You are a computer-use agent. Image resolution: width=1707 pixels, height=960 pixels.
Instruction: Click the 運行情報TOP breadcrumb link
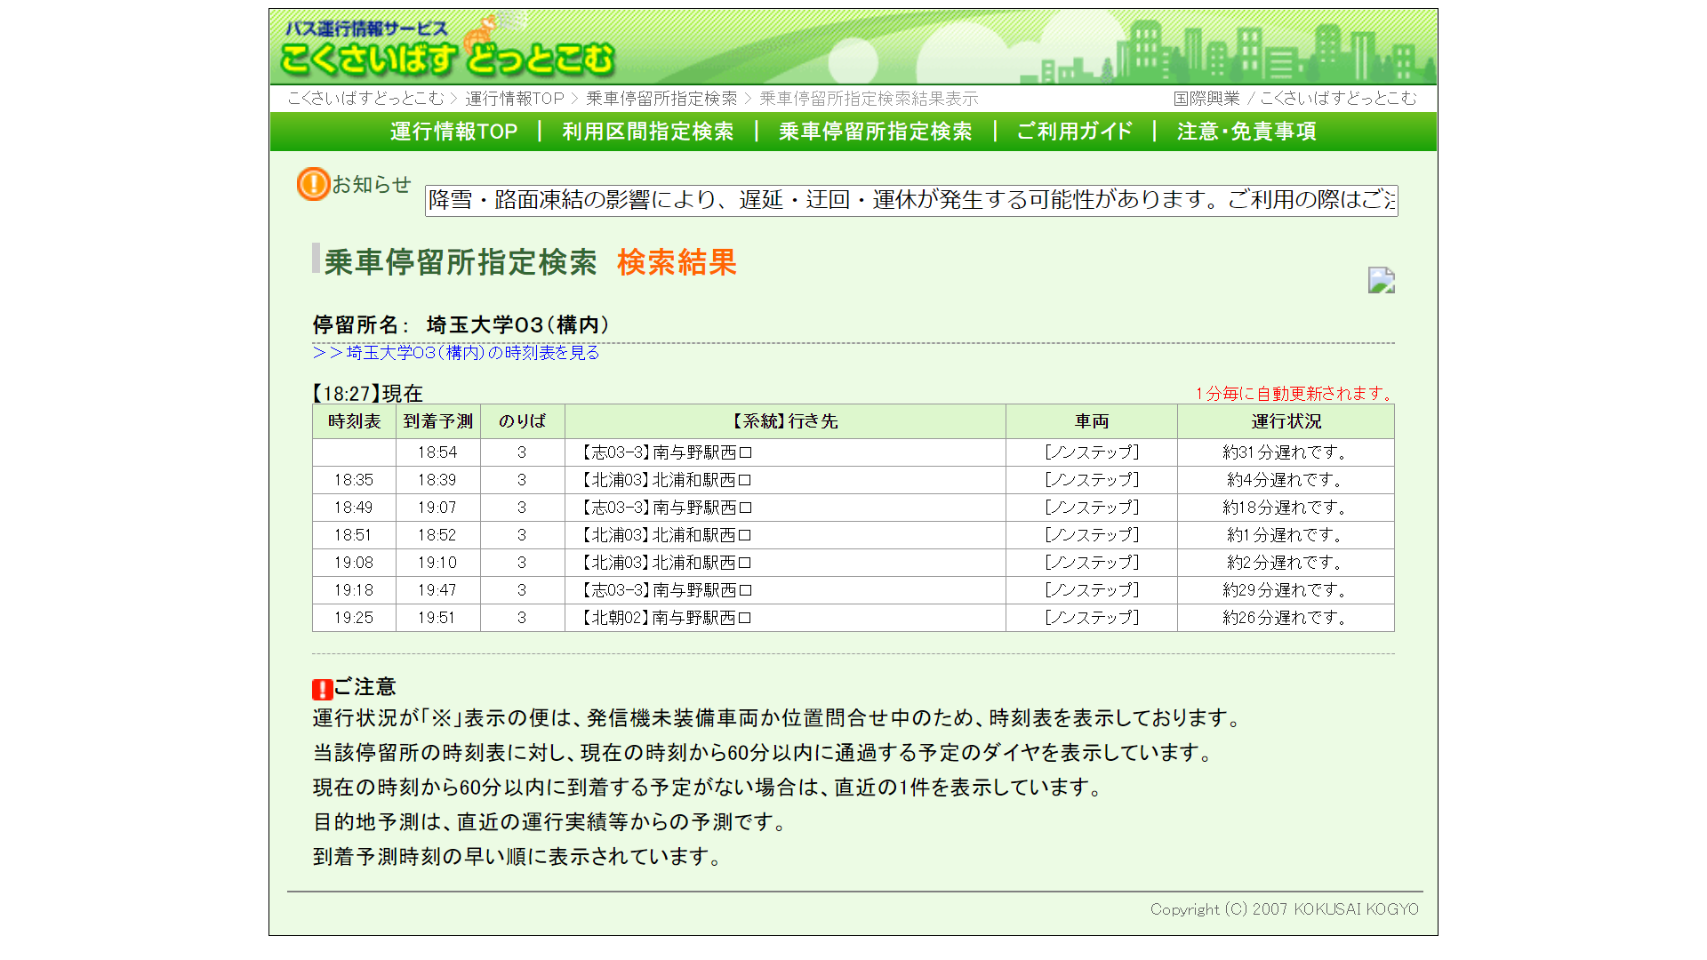click(x=514, y=98)
